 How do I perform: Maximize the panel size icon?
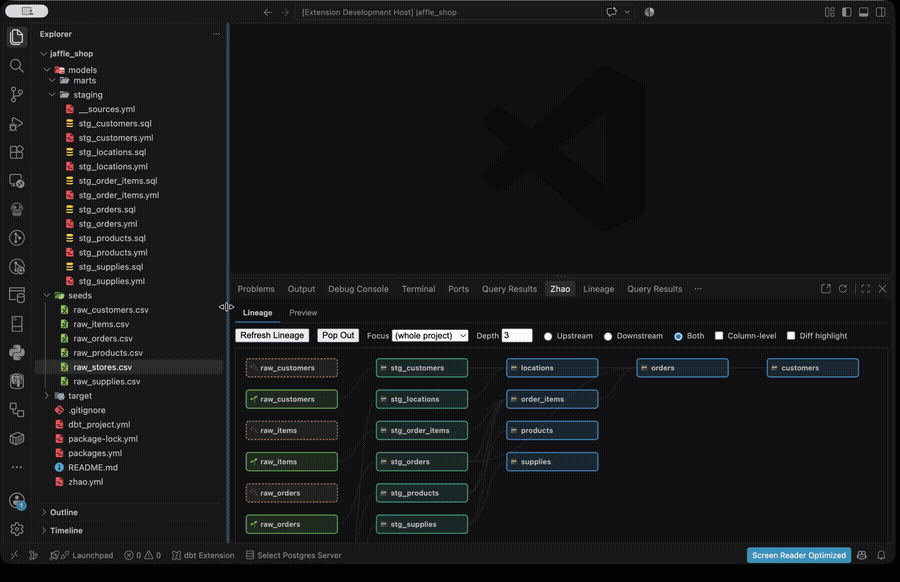click(x=866, y=289)
